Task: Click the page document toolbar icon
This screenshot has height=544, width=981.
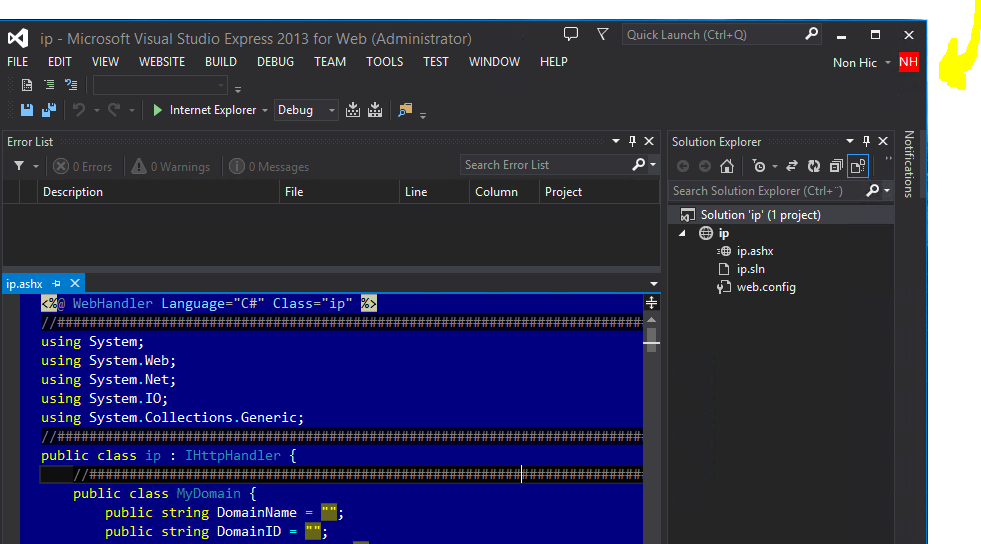Action: pos(27,85)
